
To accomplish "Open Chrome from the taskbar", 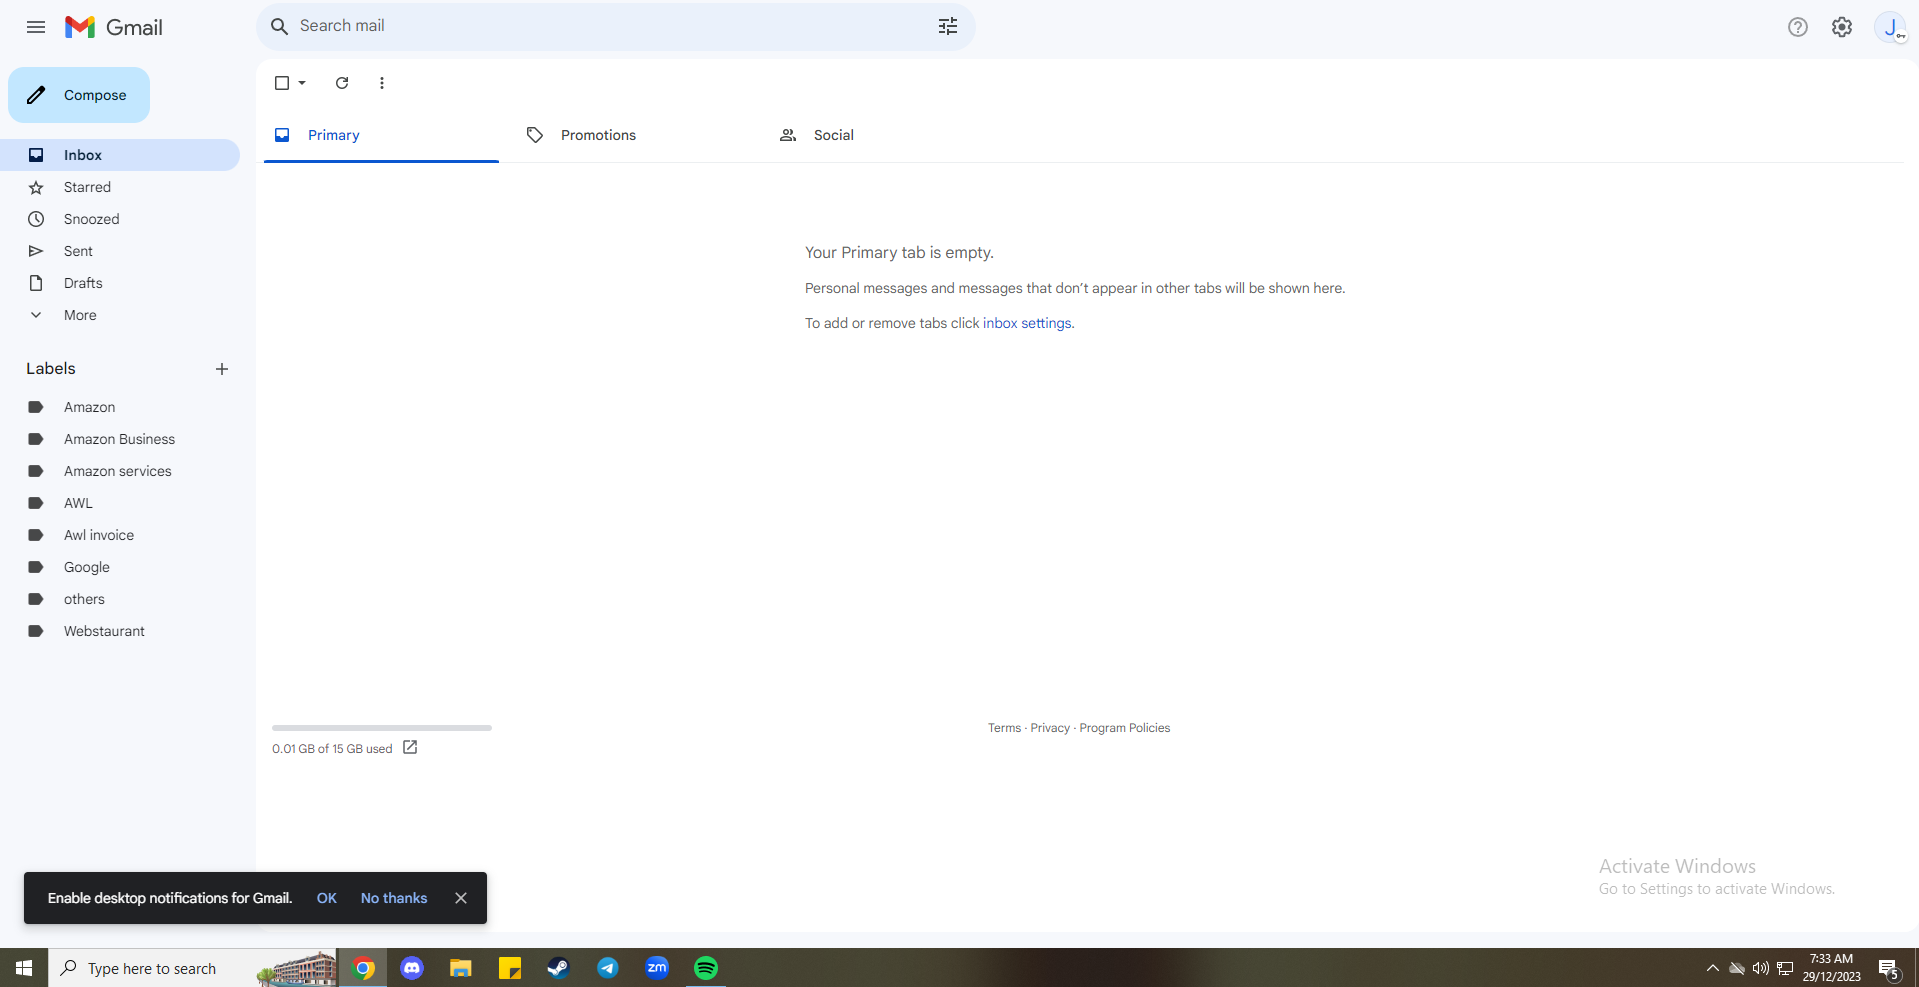I will tap(364, 968).
